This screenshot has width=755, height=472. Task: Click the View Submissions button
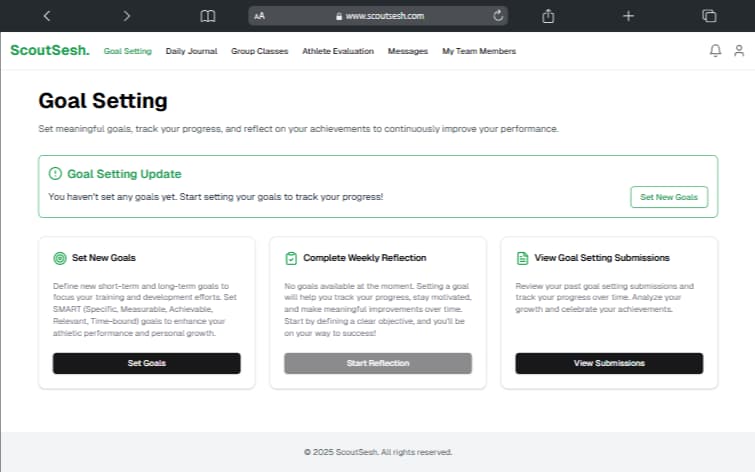pos(609,363)
